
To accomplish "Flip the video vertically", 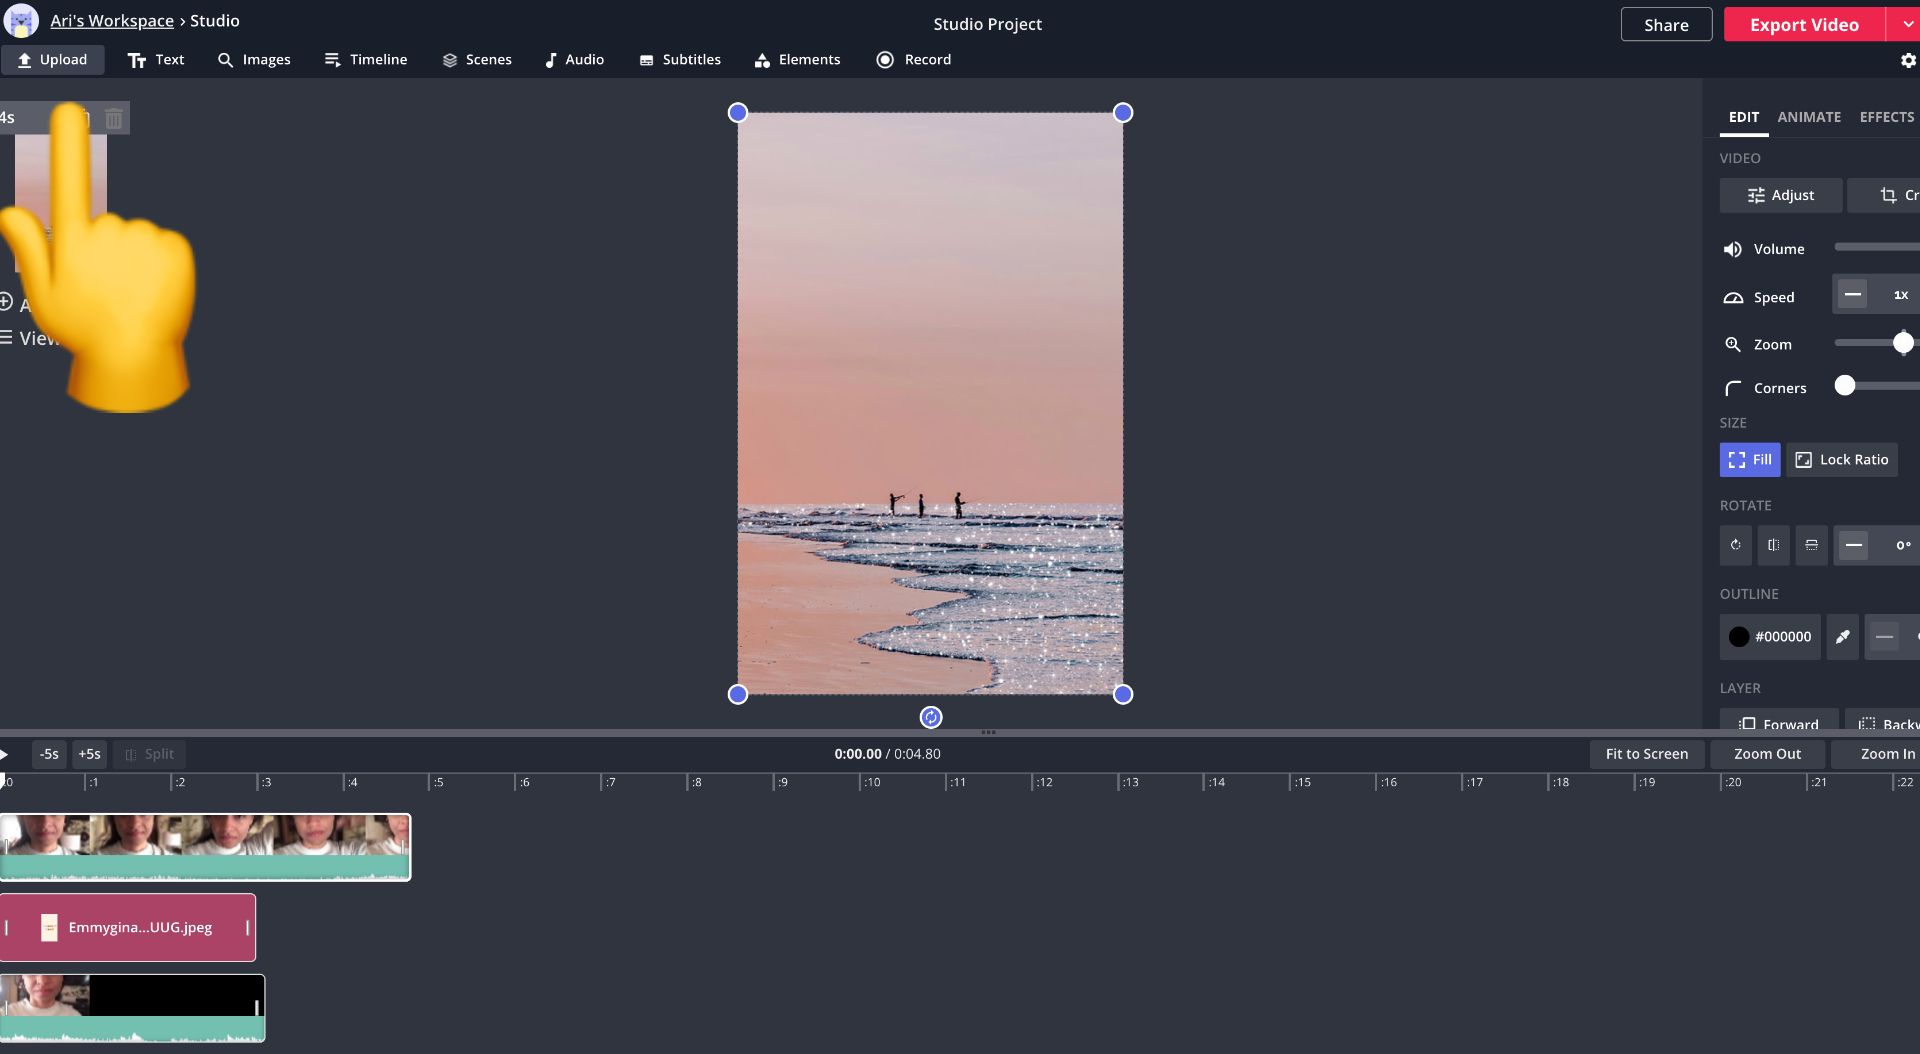I will coord(1811,545).
